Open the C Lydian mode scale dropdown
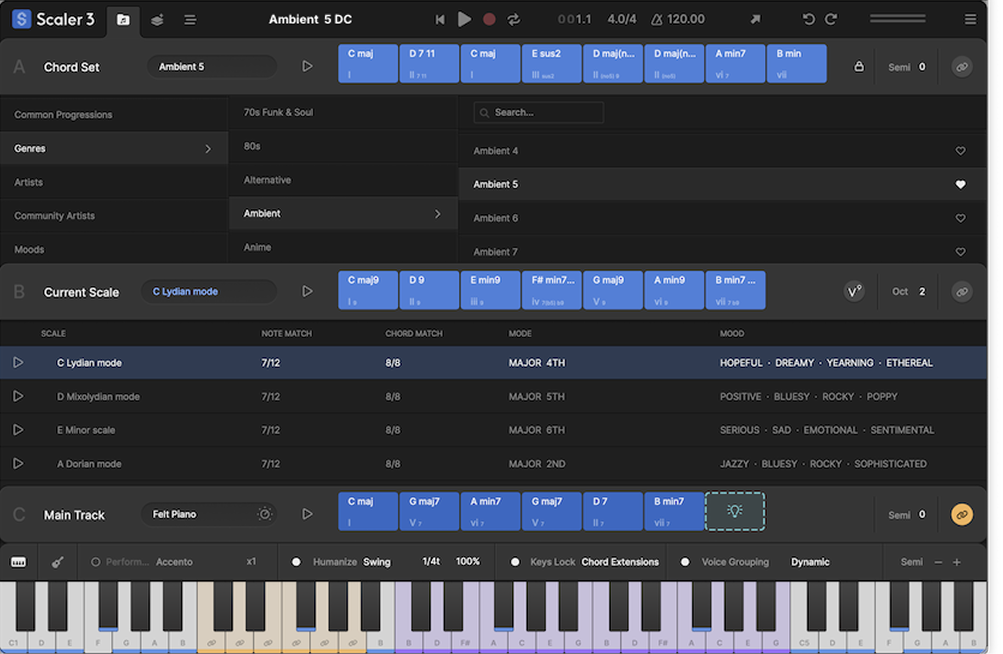Image resolution: width=1003 pixels, height=654 pixels. (208, 292)
